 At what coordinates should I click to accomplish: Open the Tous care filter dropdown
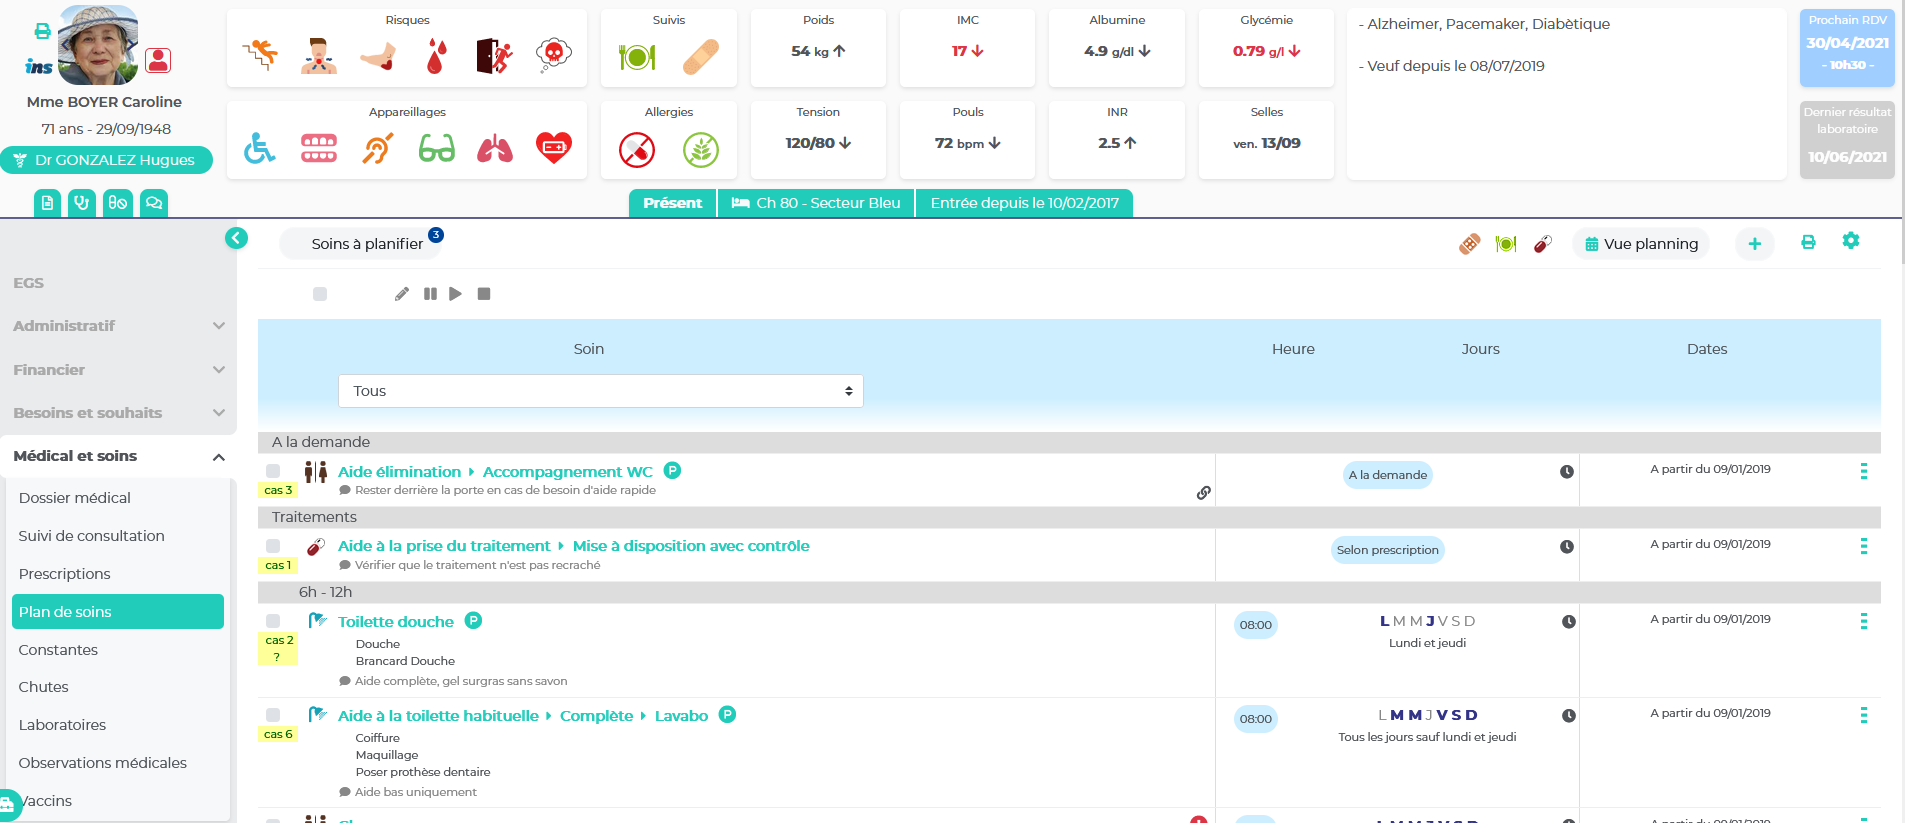pyautogui.click(x=600, y=391)
